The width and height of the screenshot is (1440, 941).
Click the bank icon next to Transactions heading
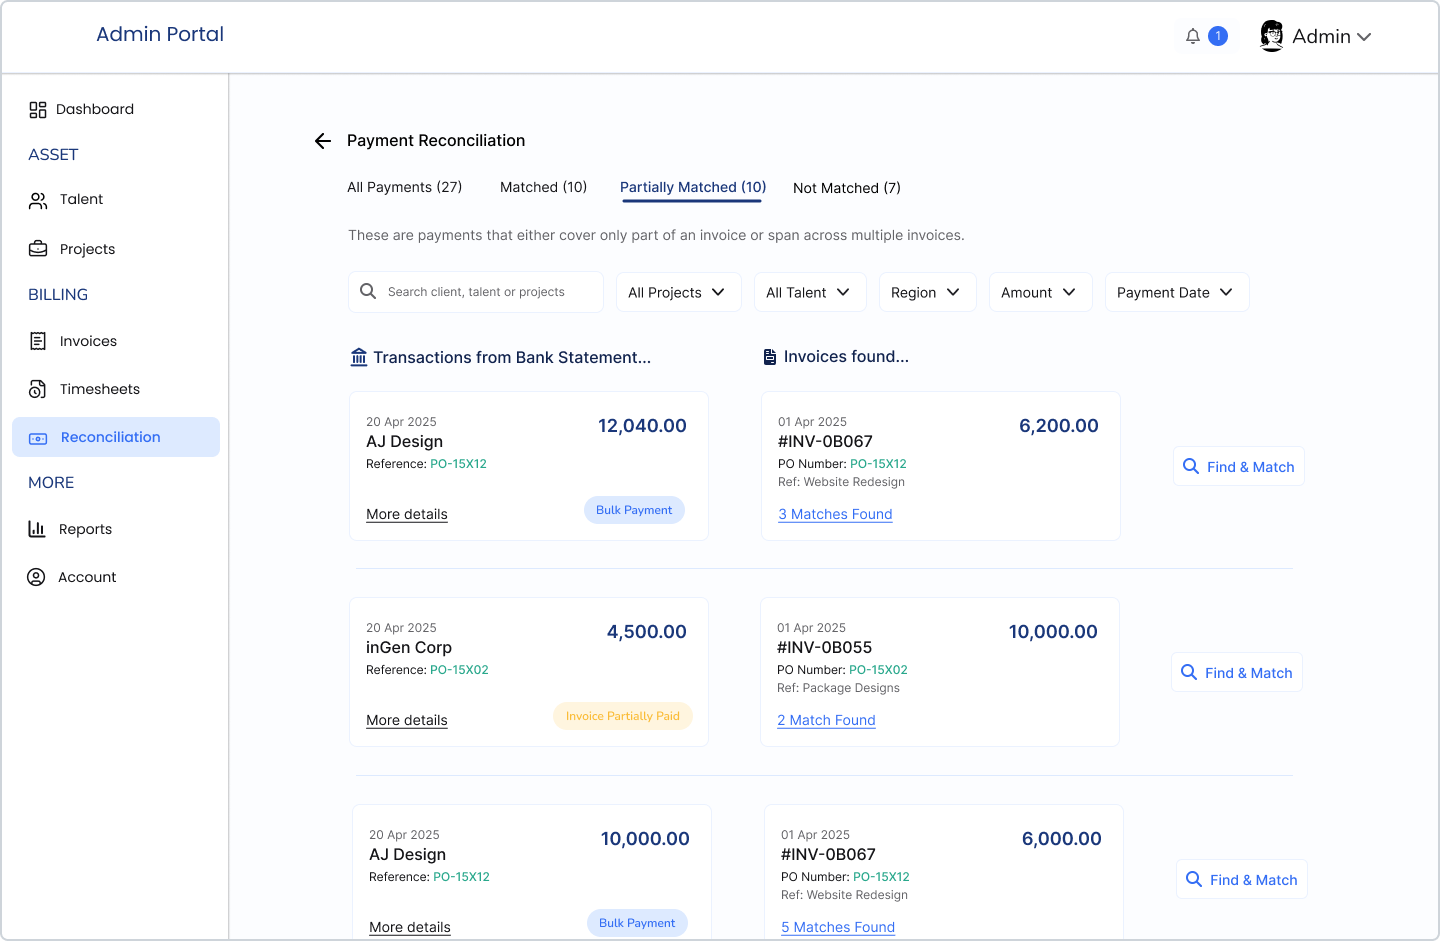coord(358,356)
